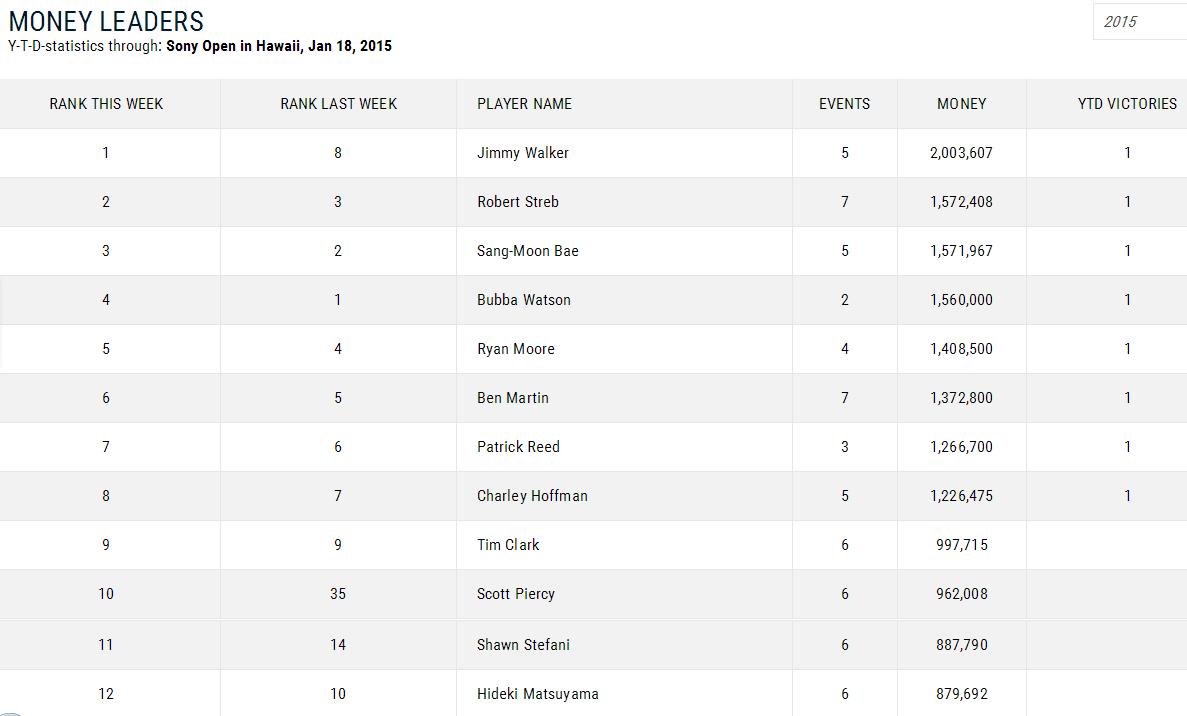Click on Bubba Watson's name

pos(524,300)
